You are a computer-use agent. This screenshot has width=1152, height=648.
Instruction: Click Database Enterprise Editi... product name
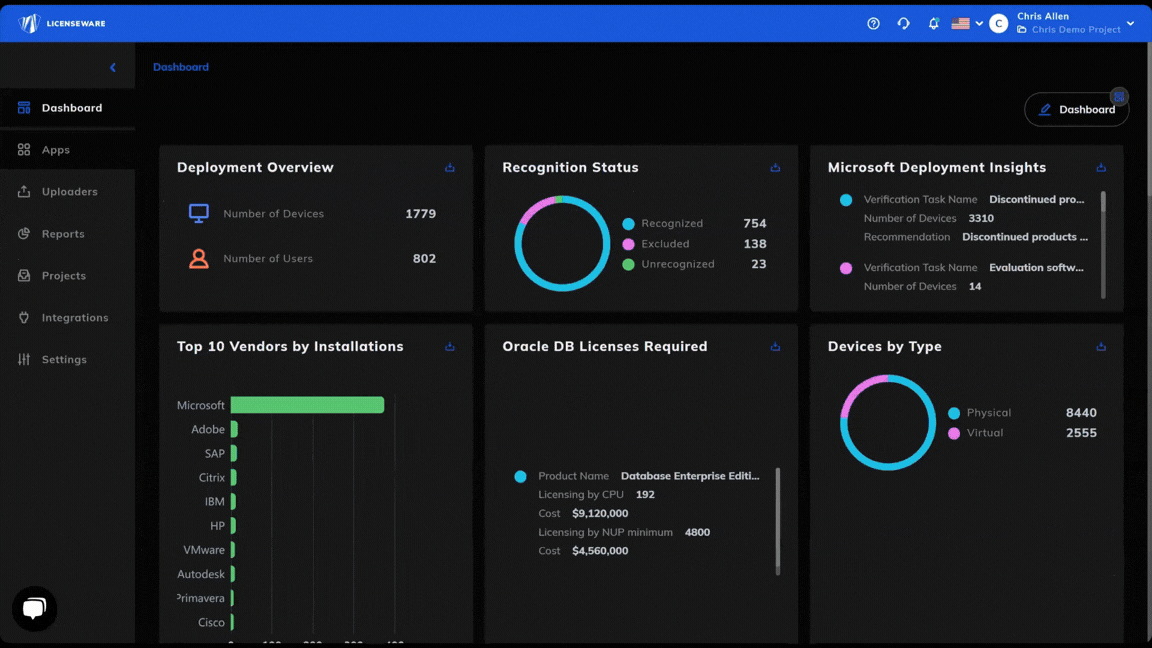tap(690, 476)
